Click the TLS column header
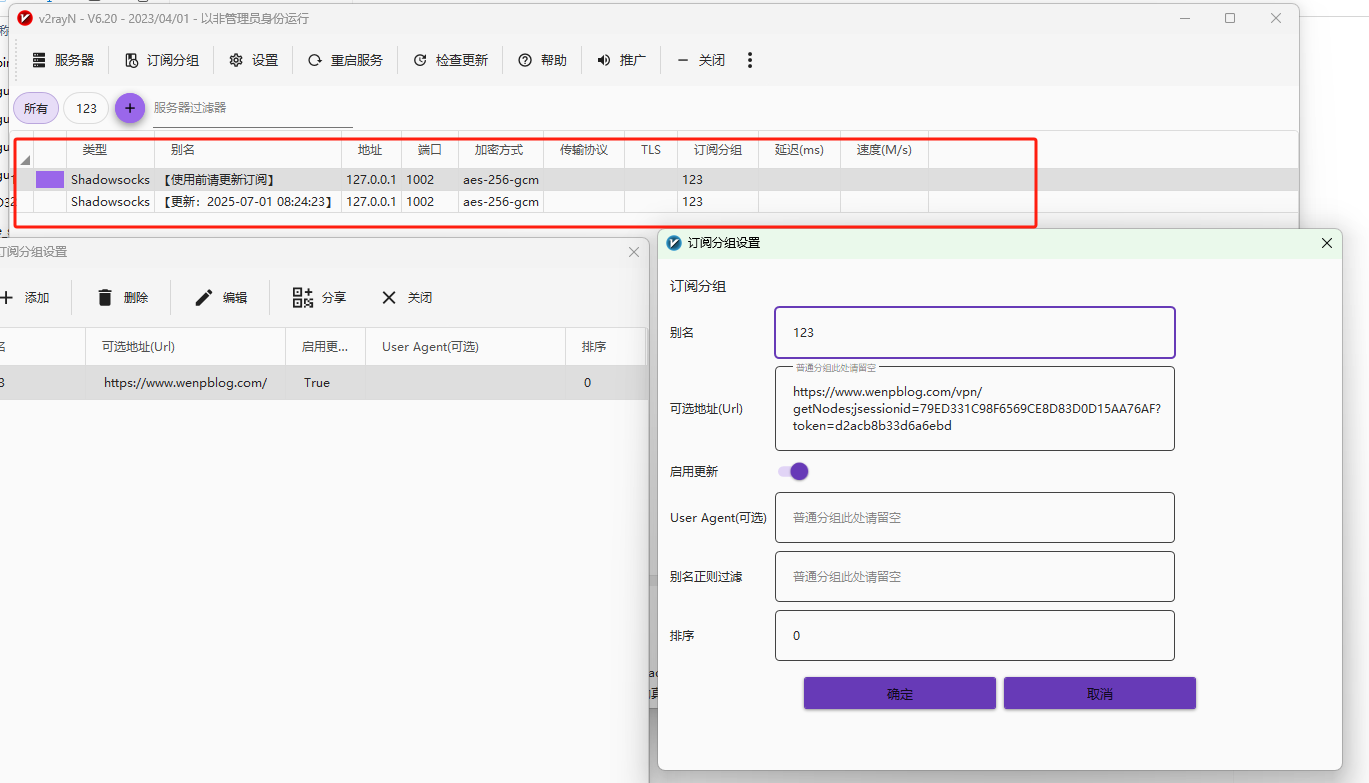 651,150
